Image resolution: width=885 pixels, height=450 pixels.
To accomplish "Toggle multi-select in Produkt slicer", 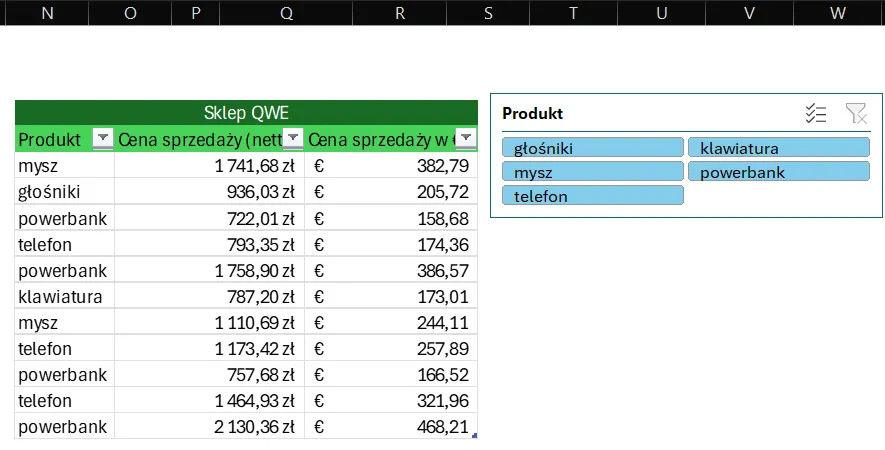I will coord(816,114).
